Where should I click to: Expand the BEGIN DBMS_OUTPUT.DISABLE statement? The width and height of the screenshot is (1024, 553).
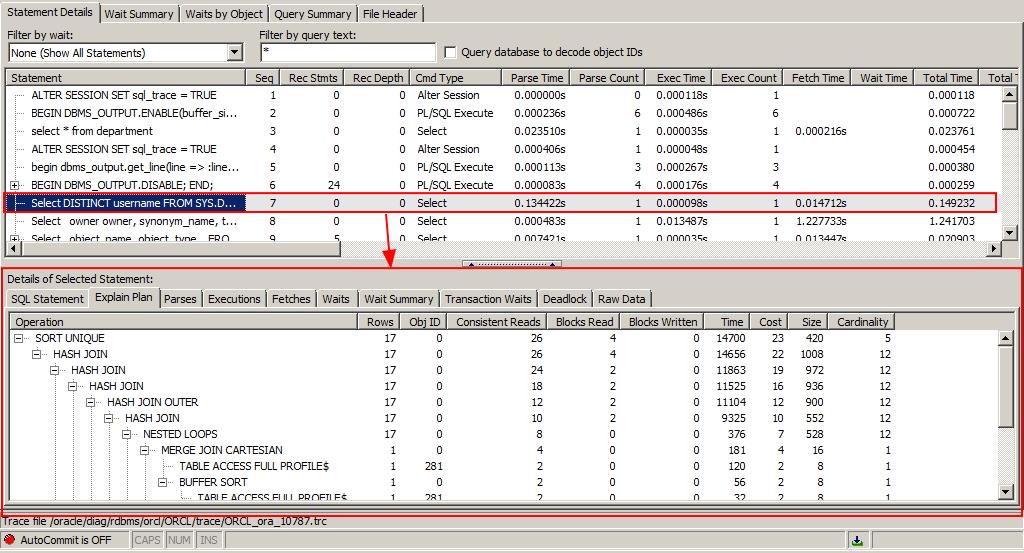(x=15, y=185)
